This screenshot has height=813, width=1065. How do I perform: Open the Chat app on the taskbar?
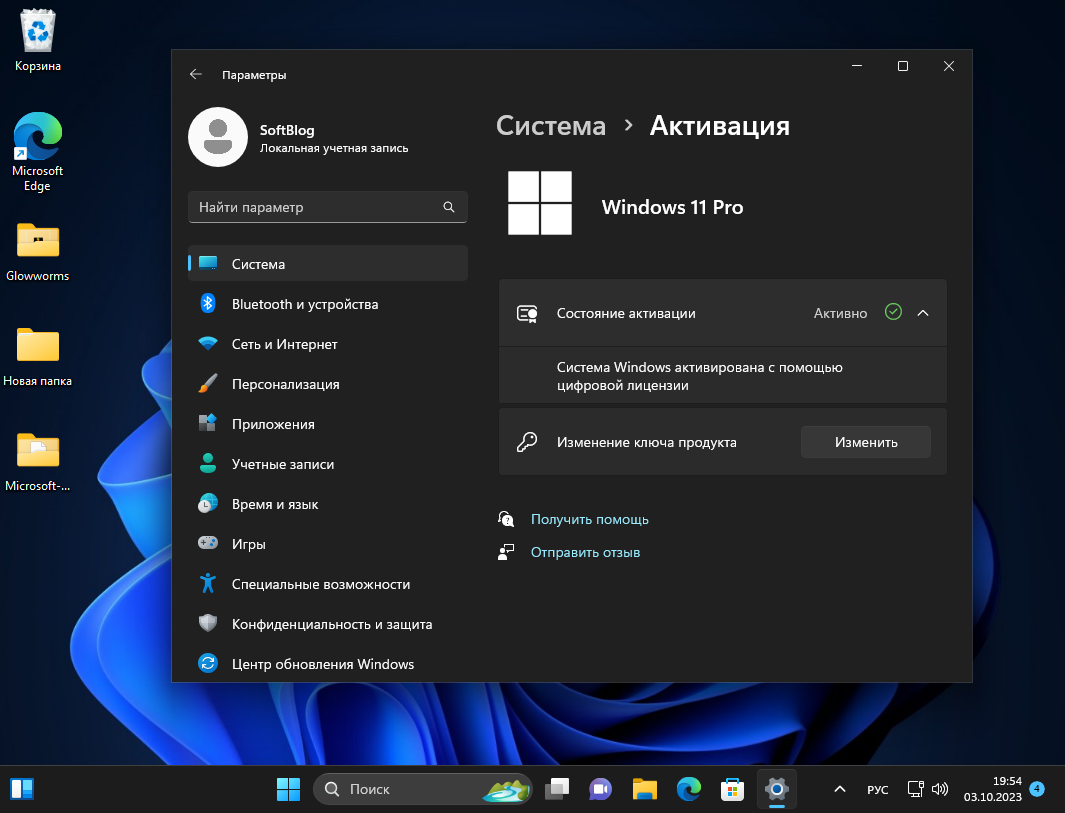[x=600, y=789]
